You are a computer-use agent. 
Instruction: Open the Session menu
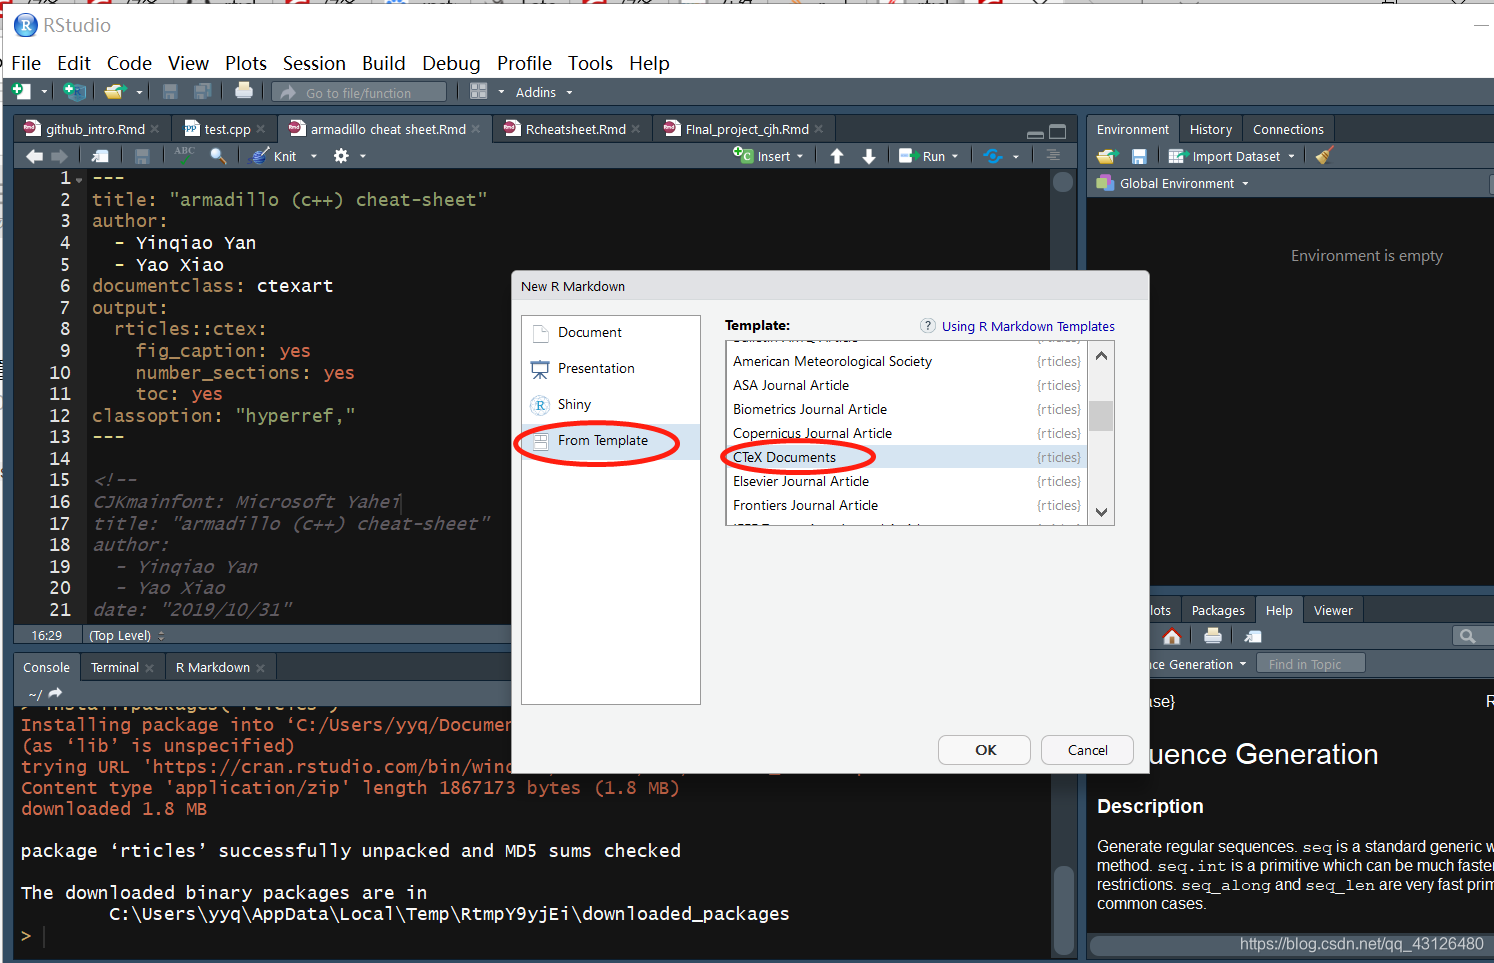(314, 63)
